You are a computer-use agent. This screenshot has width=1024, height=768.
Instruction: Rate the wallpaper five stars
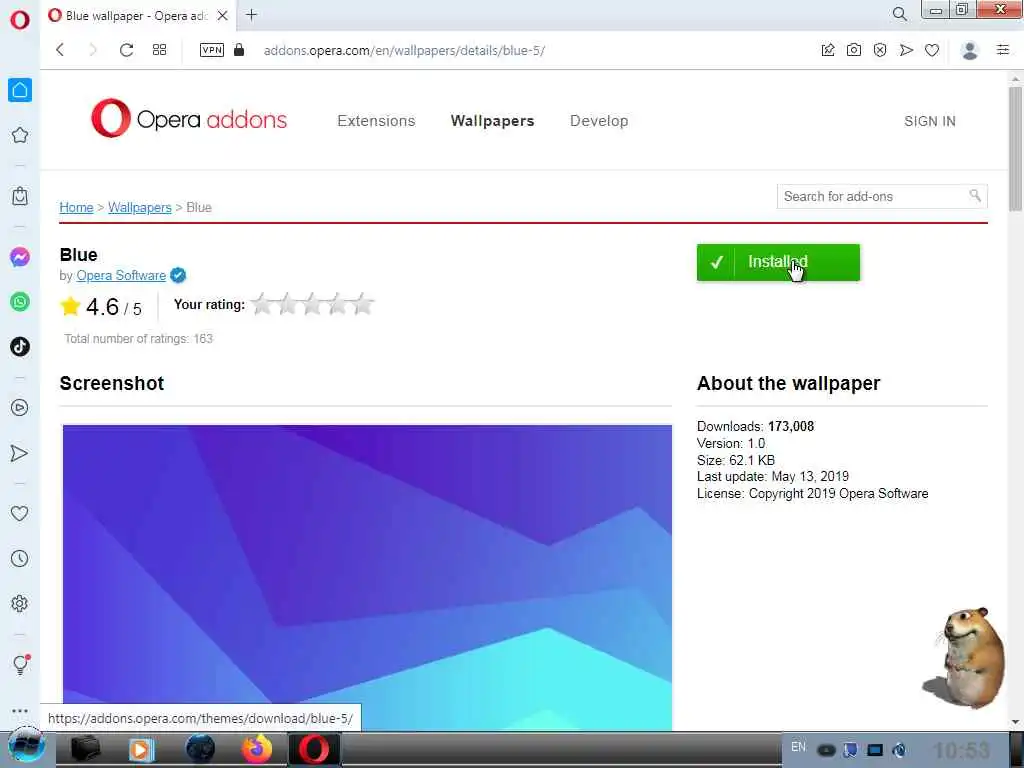tap(362, 304)
